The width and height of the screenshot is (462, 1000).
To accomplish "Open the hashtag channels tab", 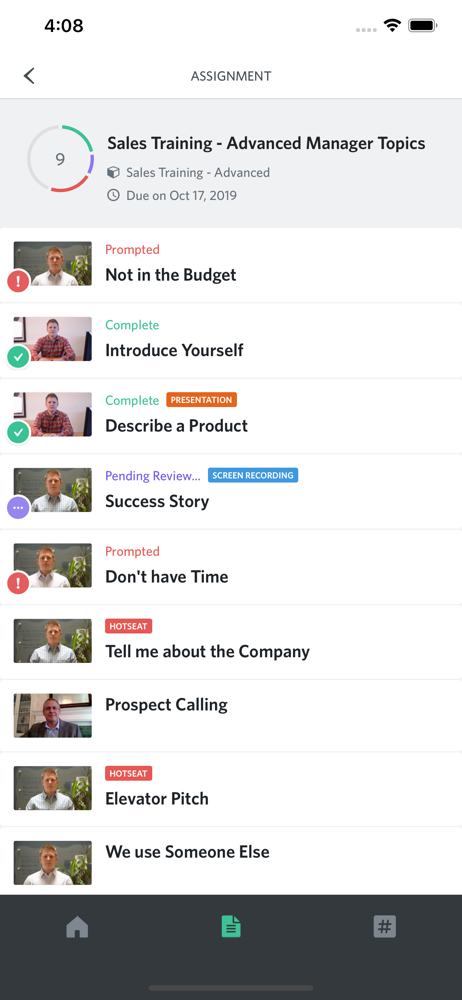I will 385,926.
